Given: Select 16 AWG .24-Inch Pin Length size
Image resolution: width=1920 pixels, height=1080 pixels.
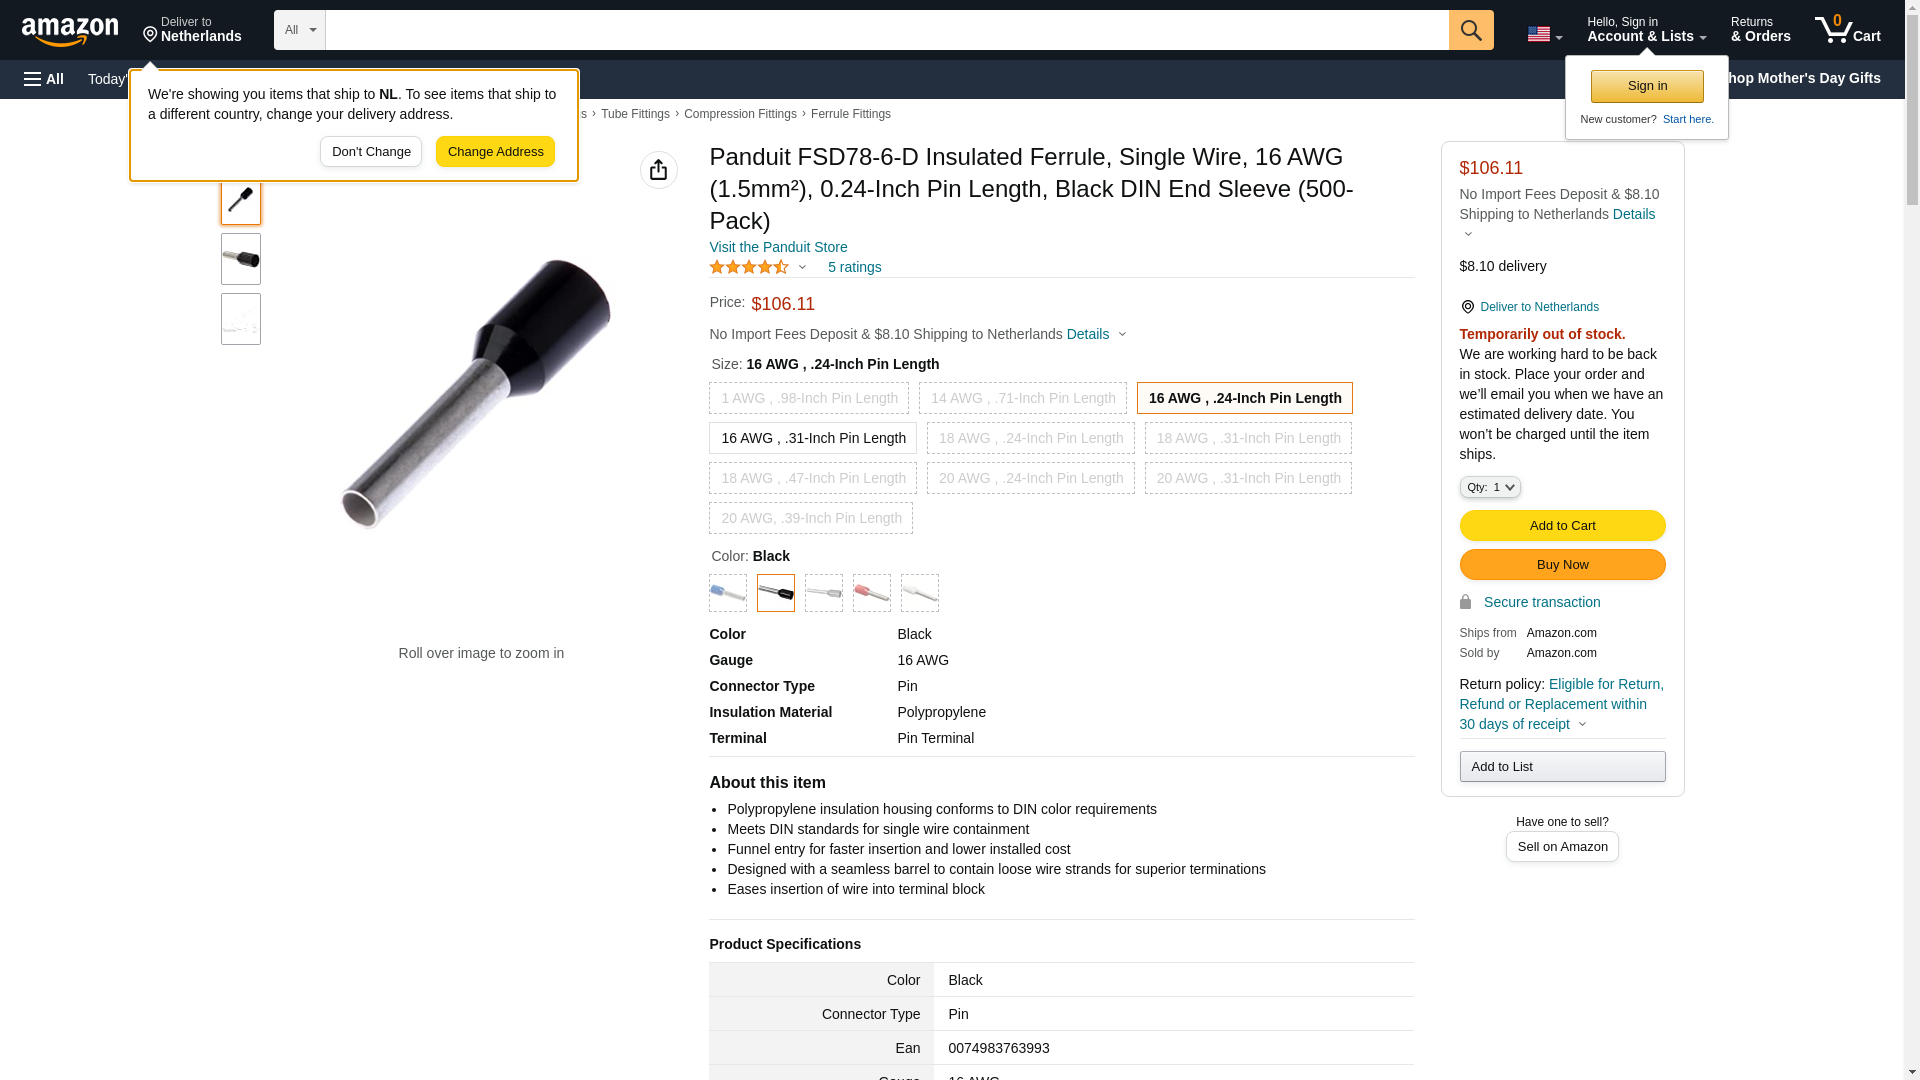Looking at the screenshot, I should 1244,398.
